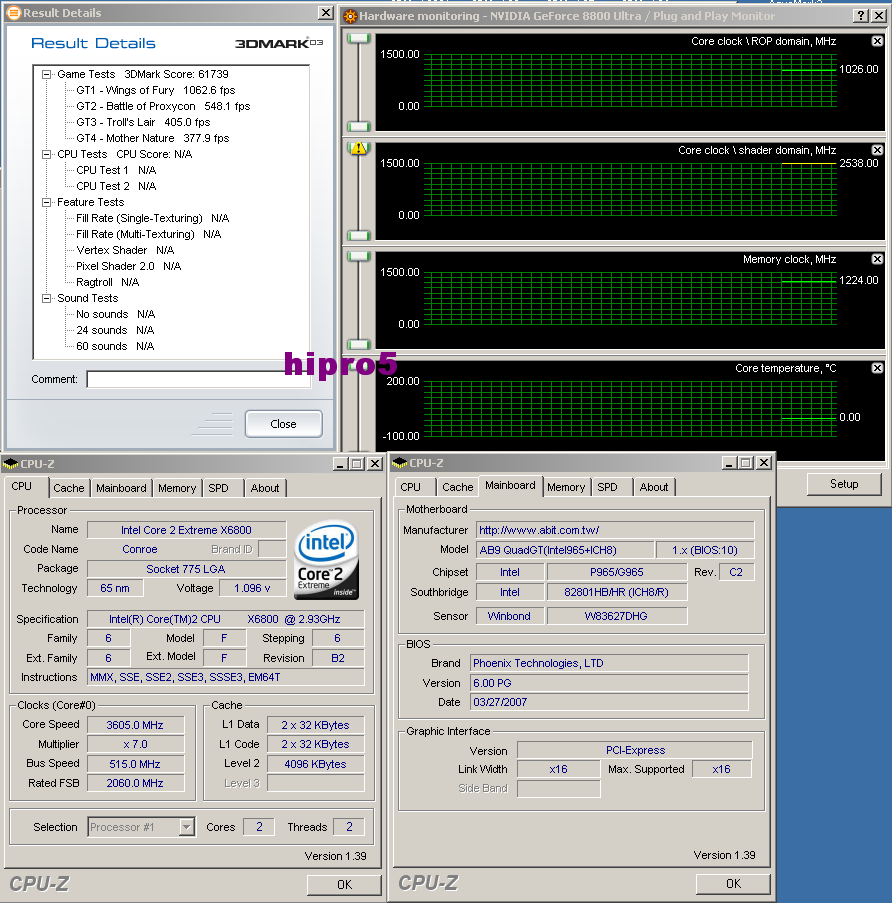Collapse the CPU Tests tree node

click(46, 154)
